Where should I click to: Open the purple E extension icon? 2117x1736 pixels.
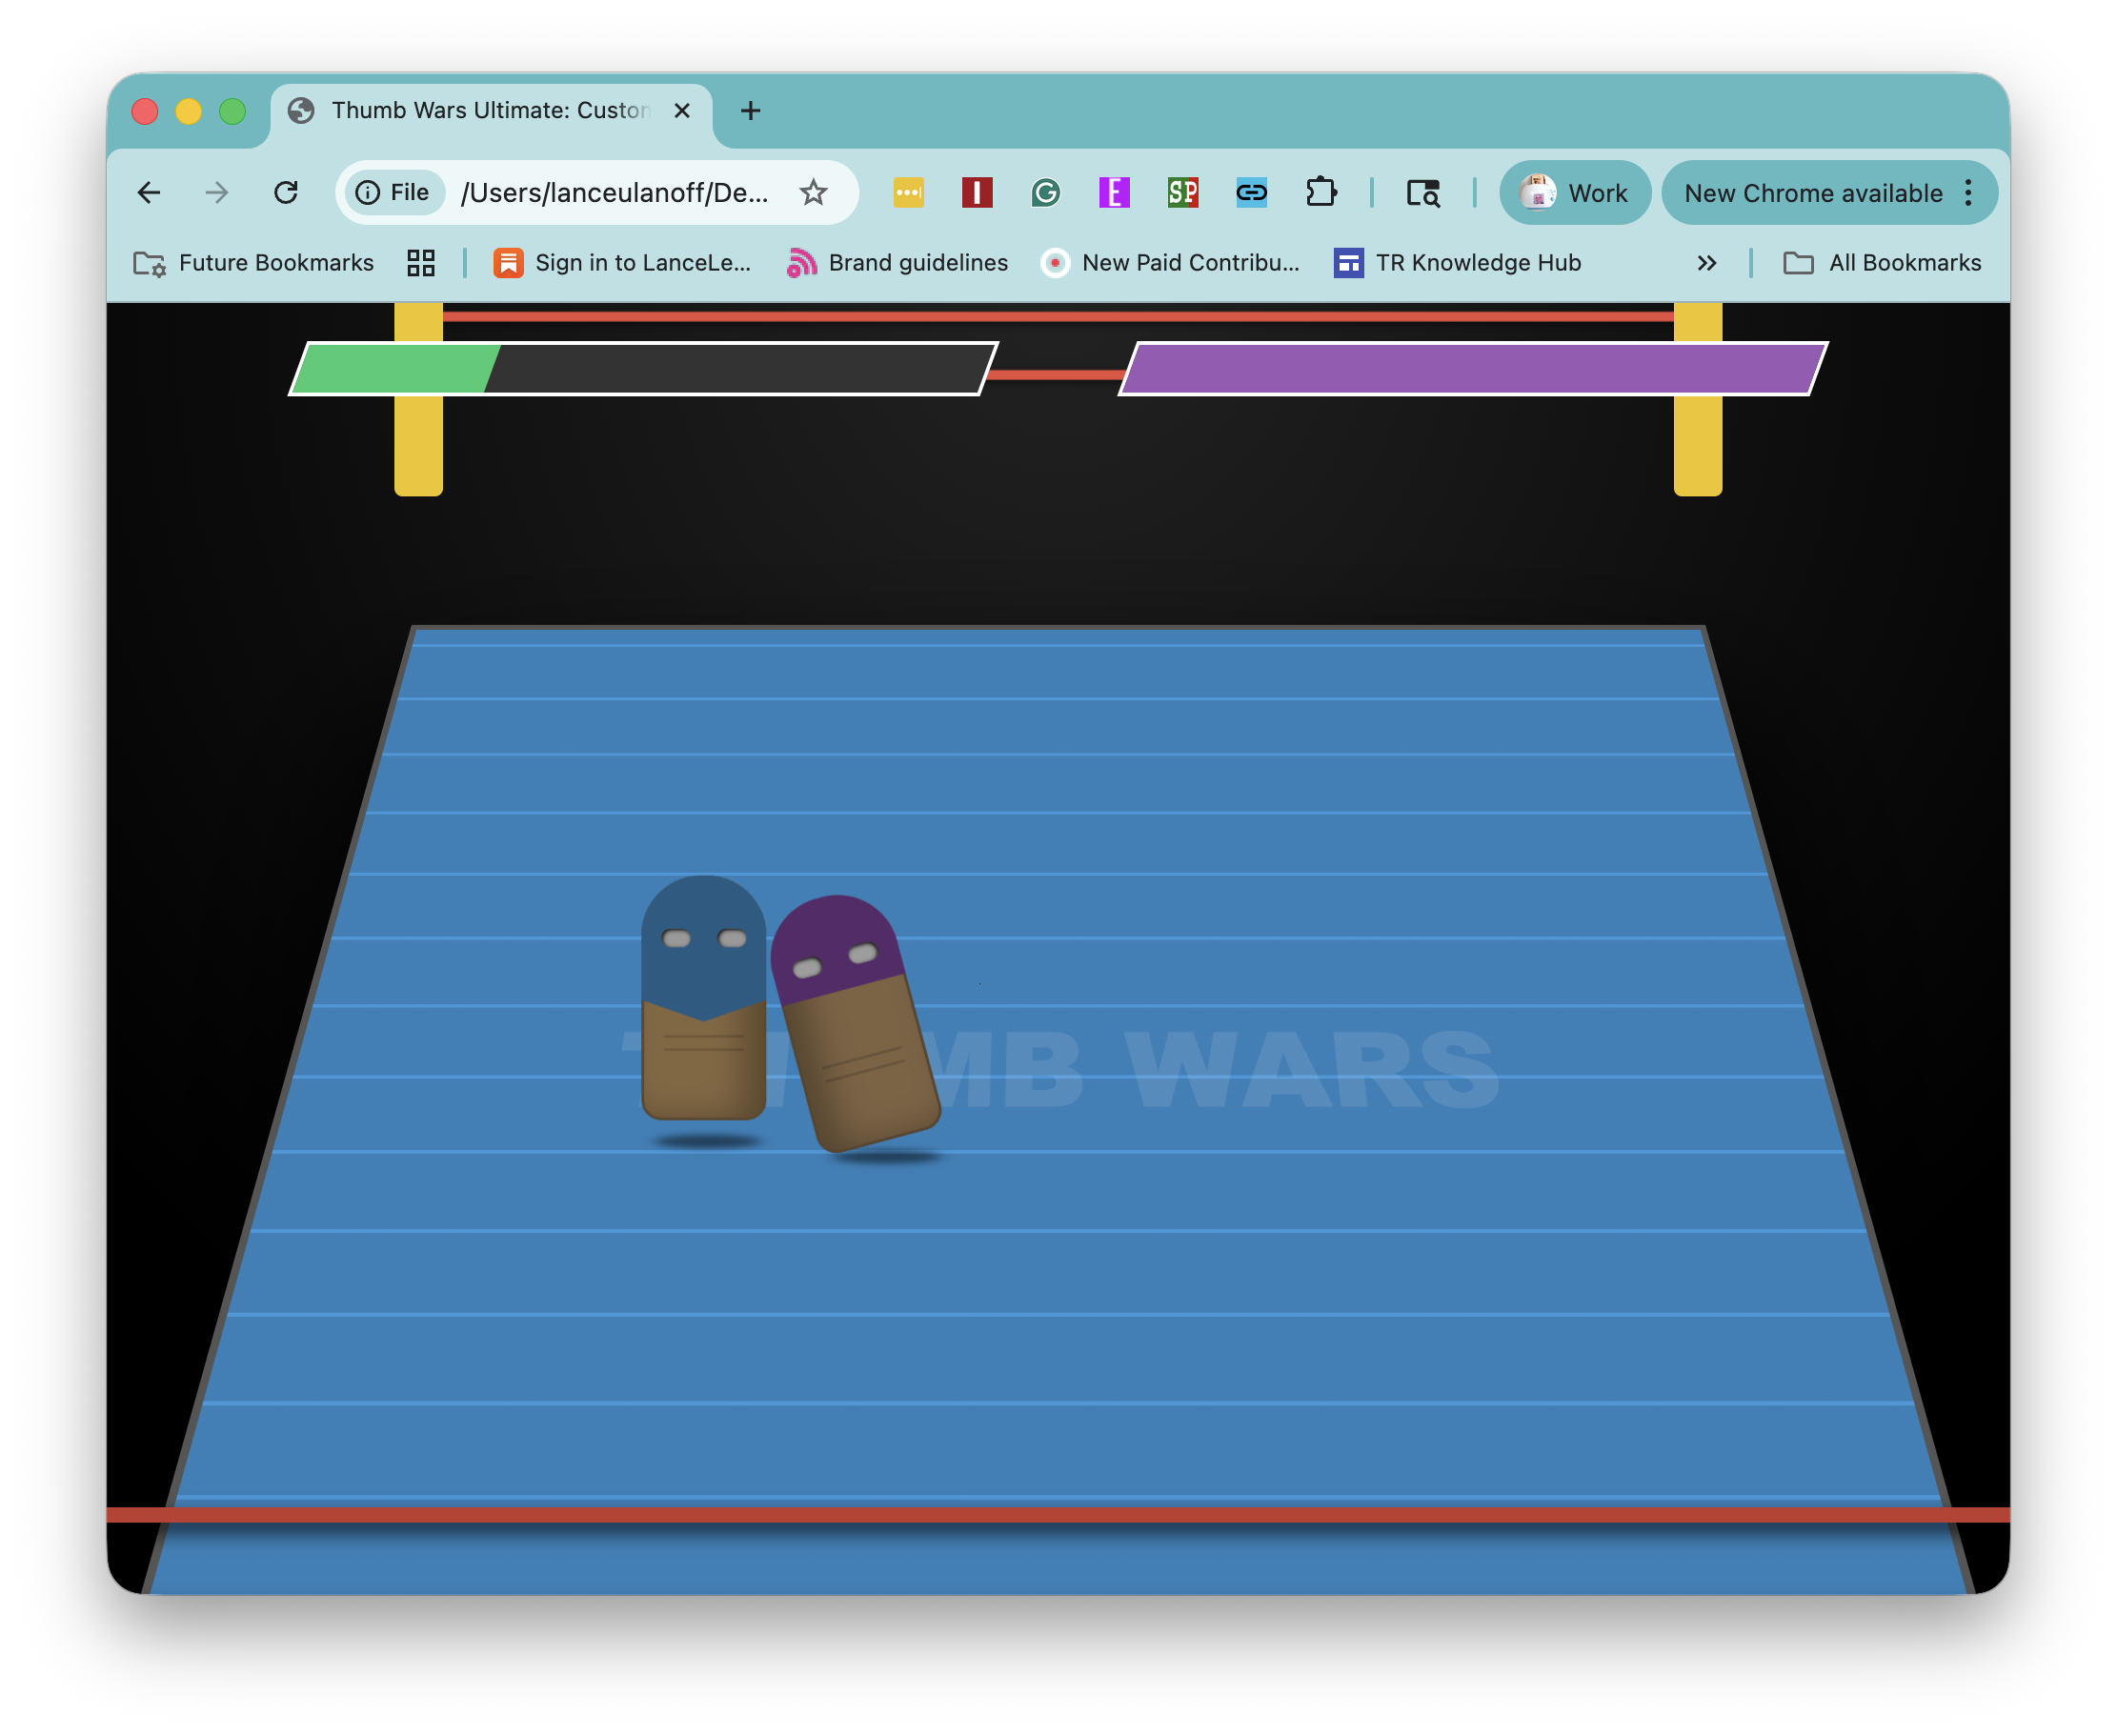(1113, 192)
